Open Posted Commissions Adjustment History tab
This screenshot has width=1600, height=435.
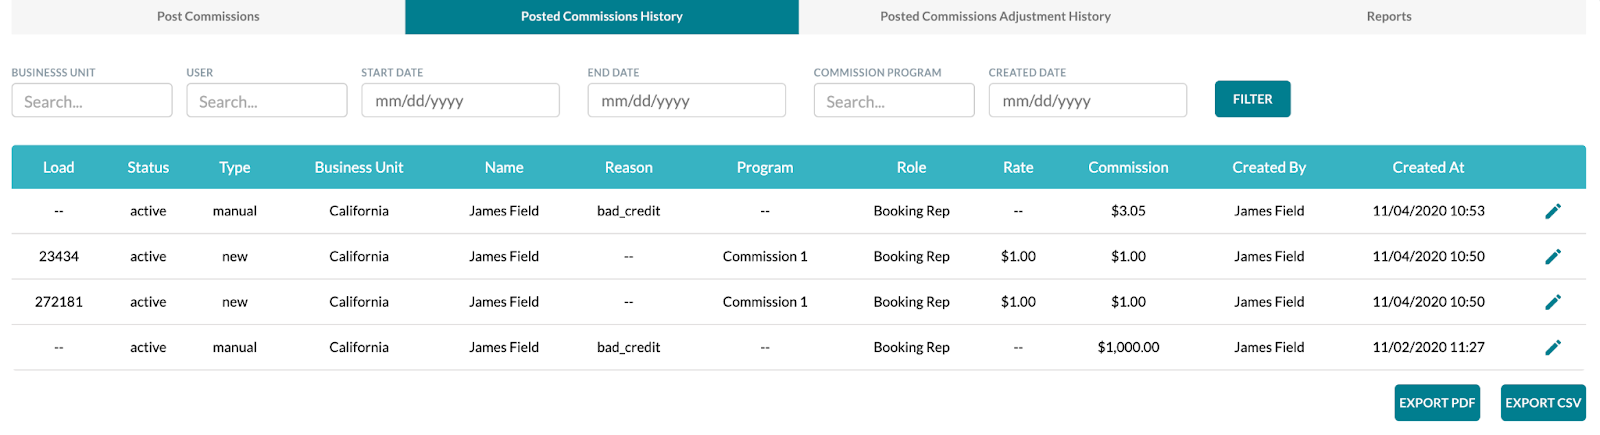tap(995, 17)
